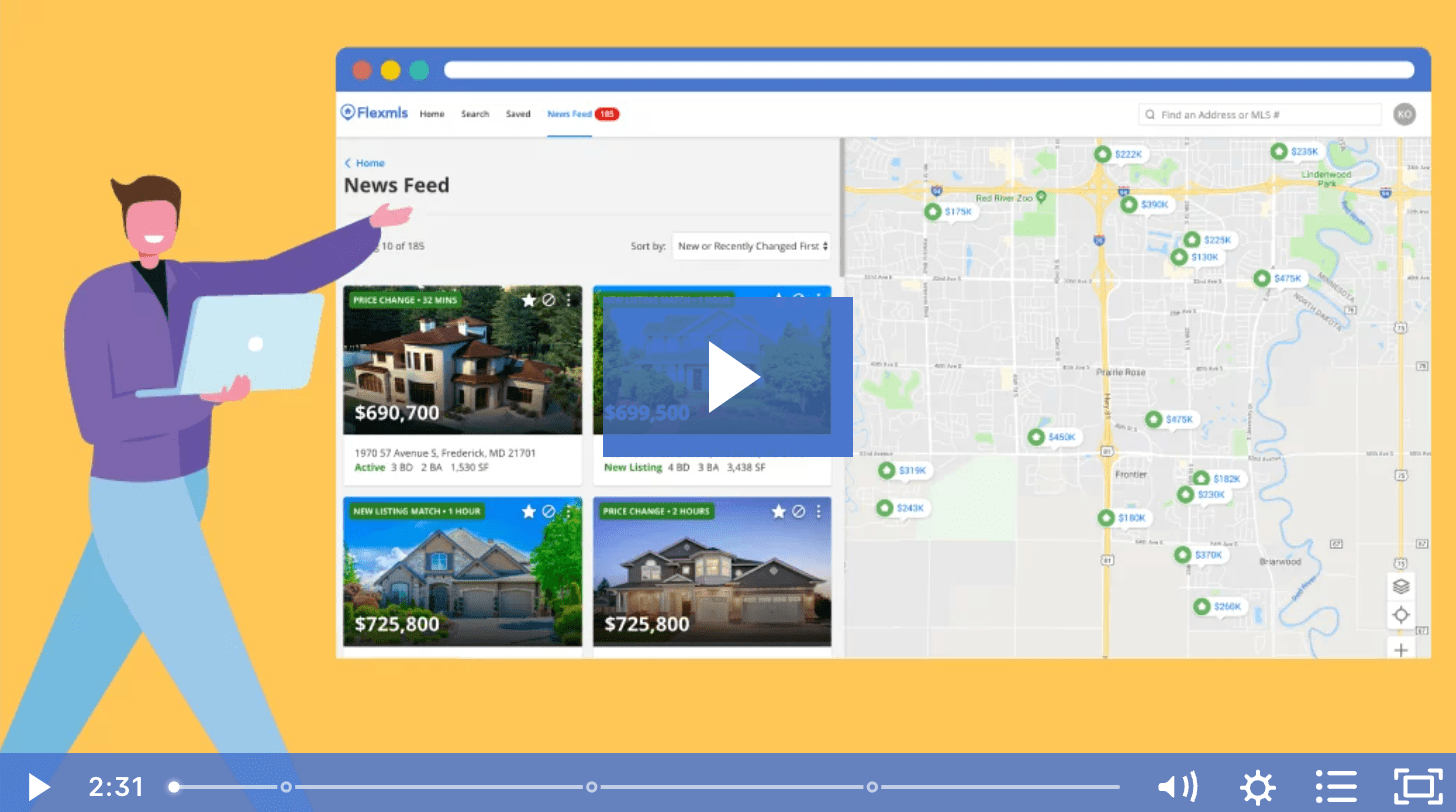Image resolution: width=1456 pixels, height=812 pixels.
Task: Click the 2:31 video duration label
Action: point(116,787)
